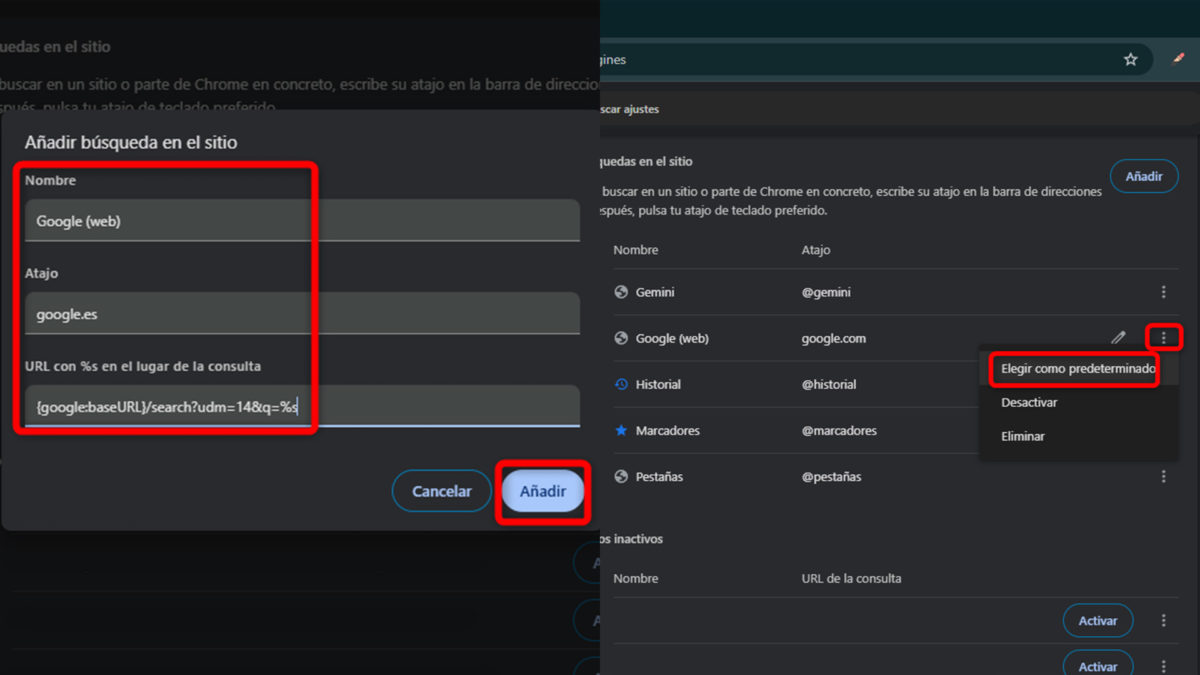Click the Marcadores star icon
The width and height of the screenshot is (1200, 675).
pos(621,430)
